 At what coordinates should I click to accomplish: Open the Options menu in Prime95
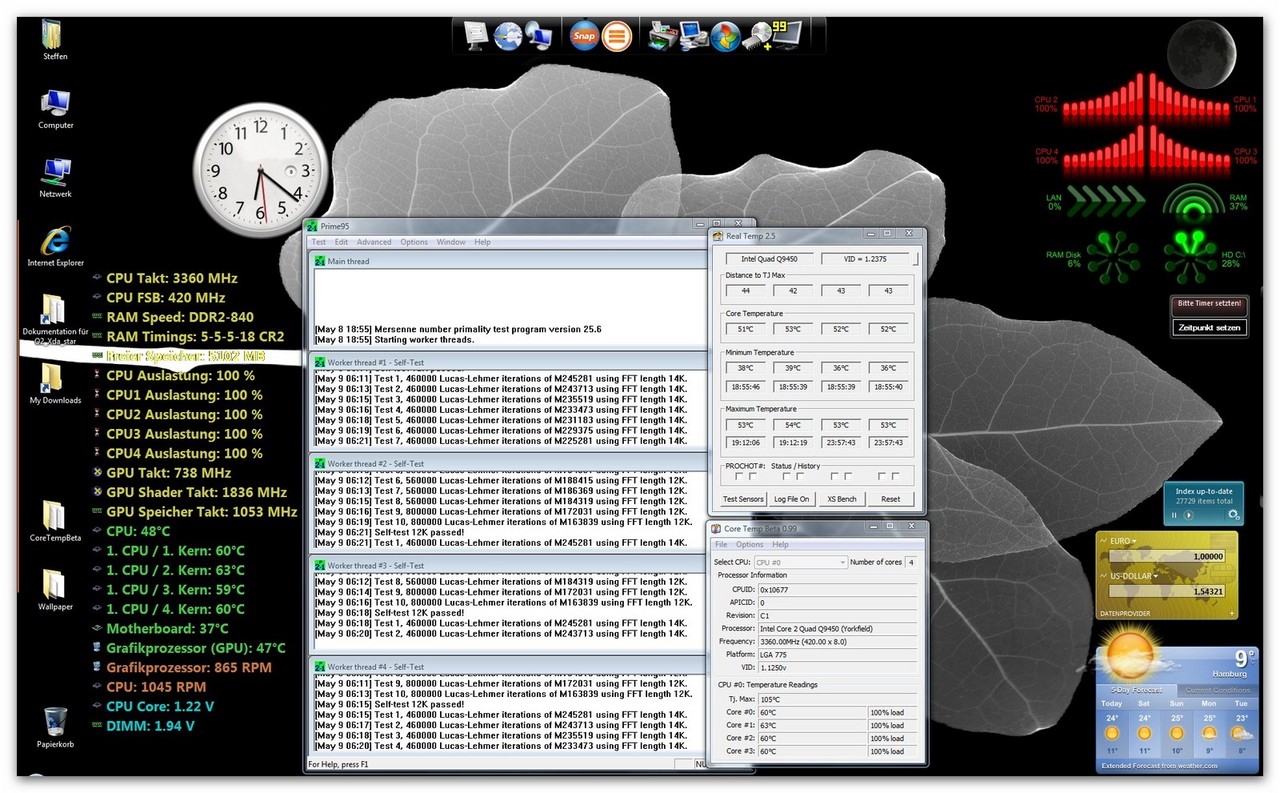point(414,242)
